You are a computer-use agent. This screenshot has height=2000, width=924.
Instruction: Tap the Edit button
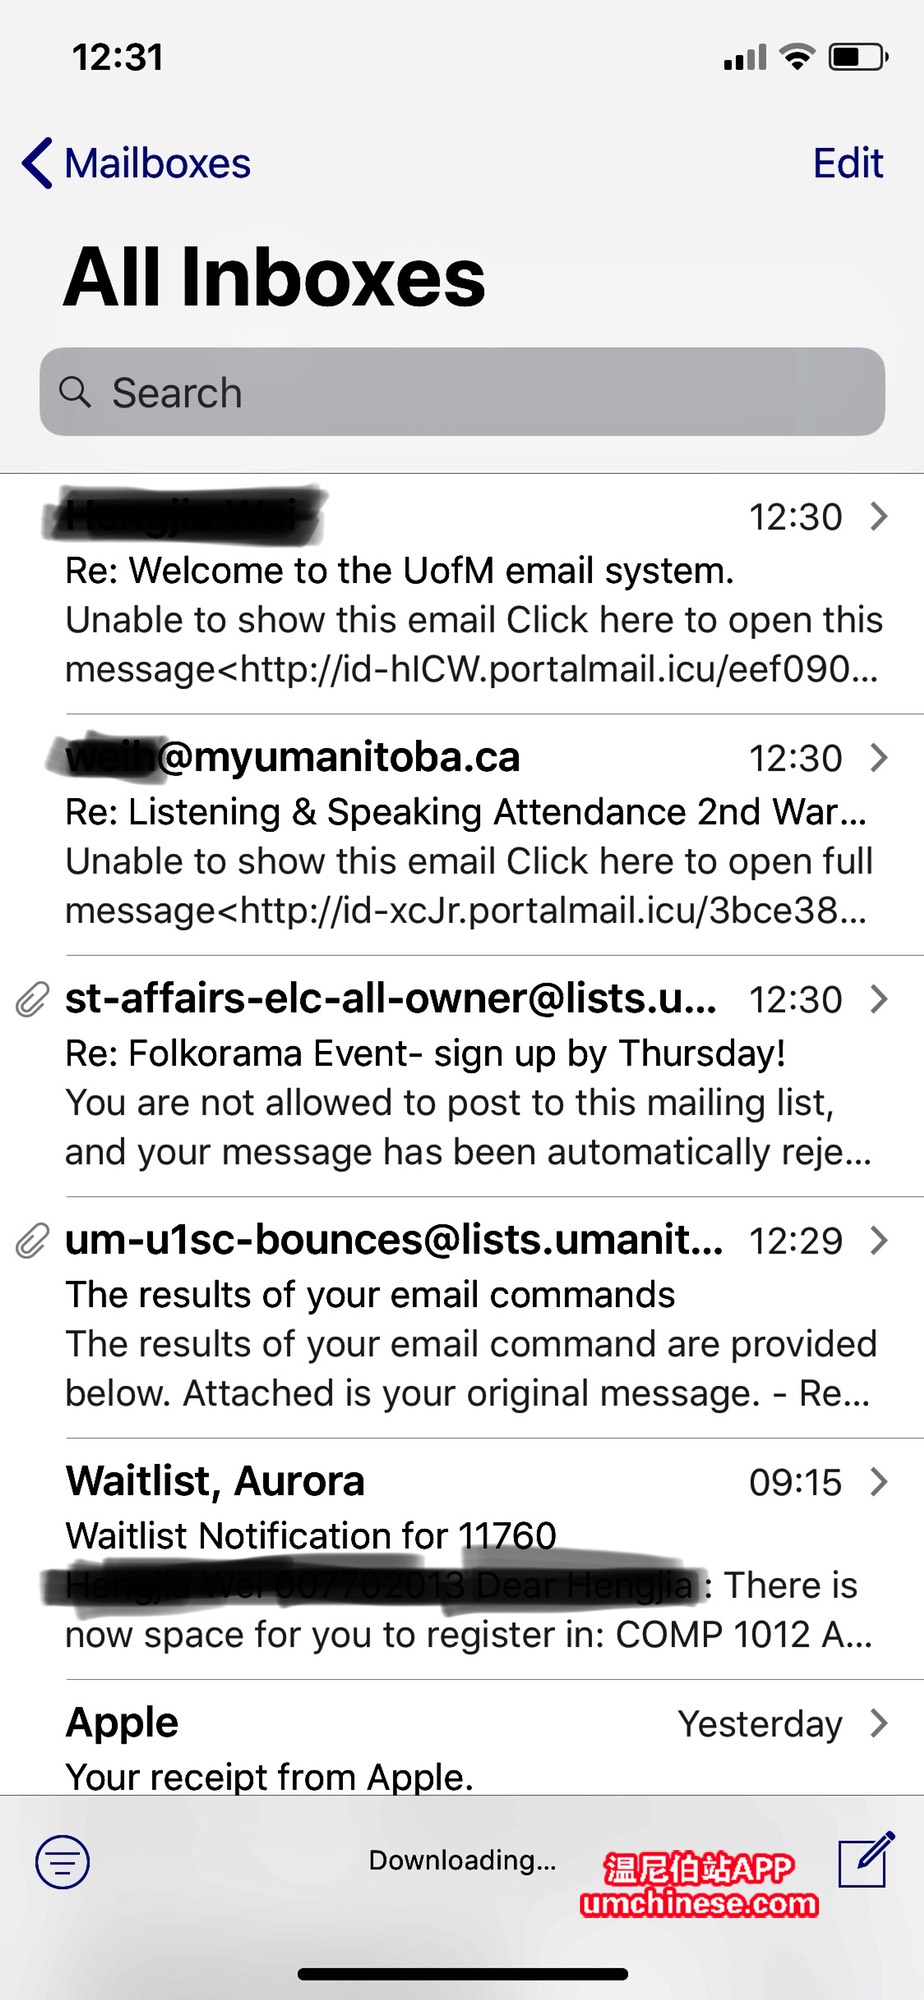(848, 163)
